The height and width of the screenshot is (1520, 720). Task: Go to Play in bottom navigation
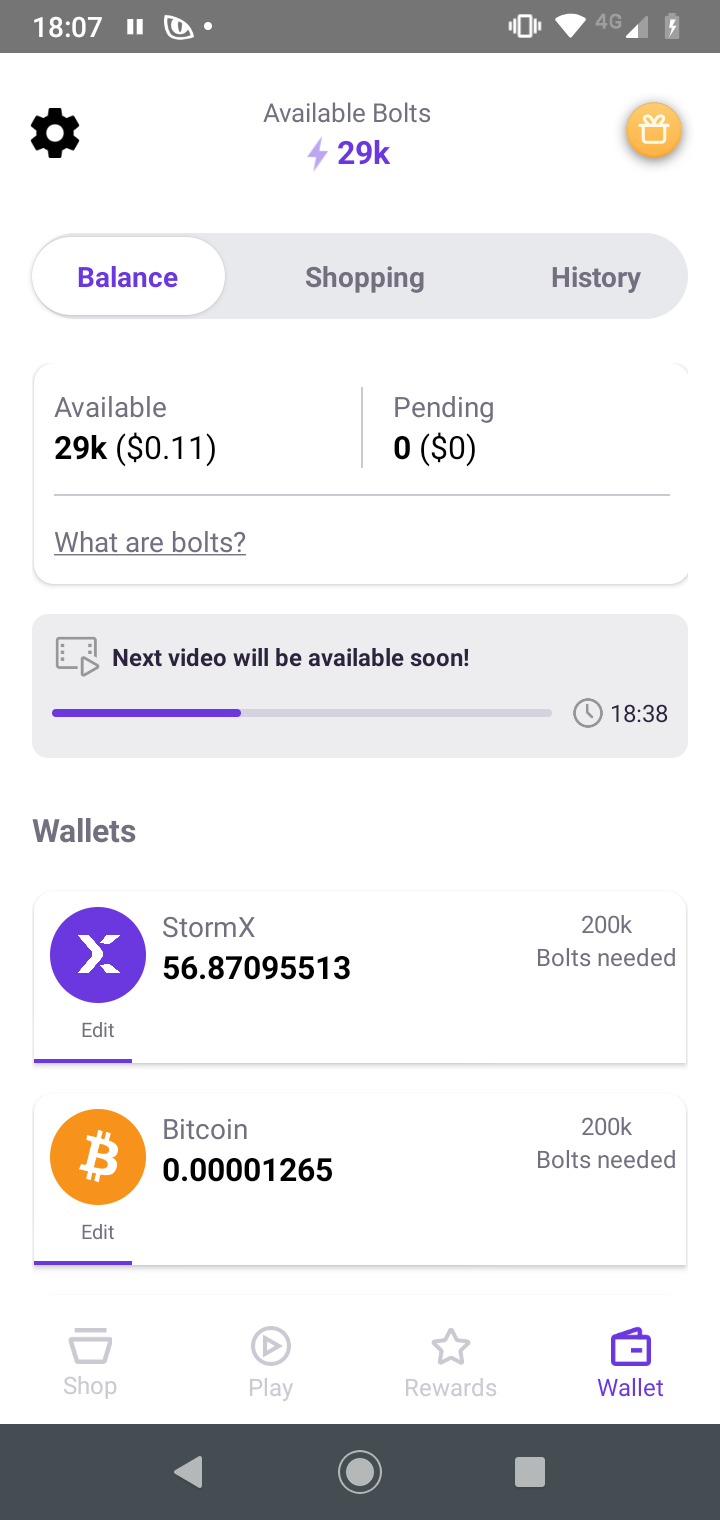270,1362
